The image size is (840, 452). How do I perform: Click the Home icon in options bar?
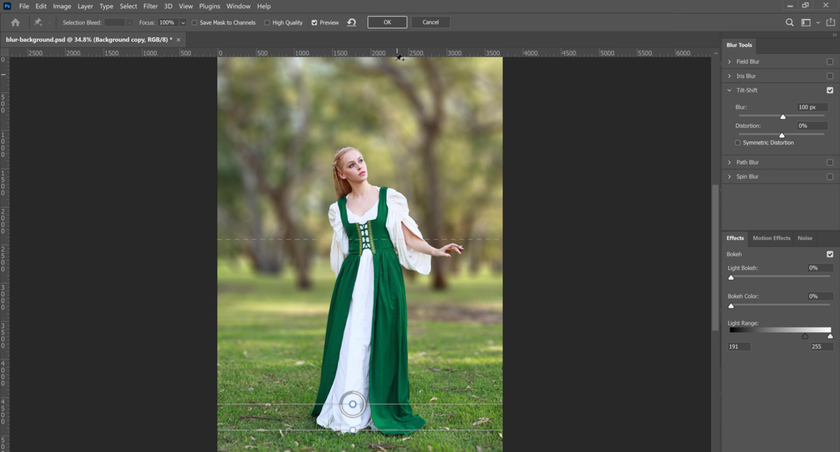tap(16, 22)
